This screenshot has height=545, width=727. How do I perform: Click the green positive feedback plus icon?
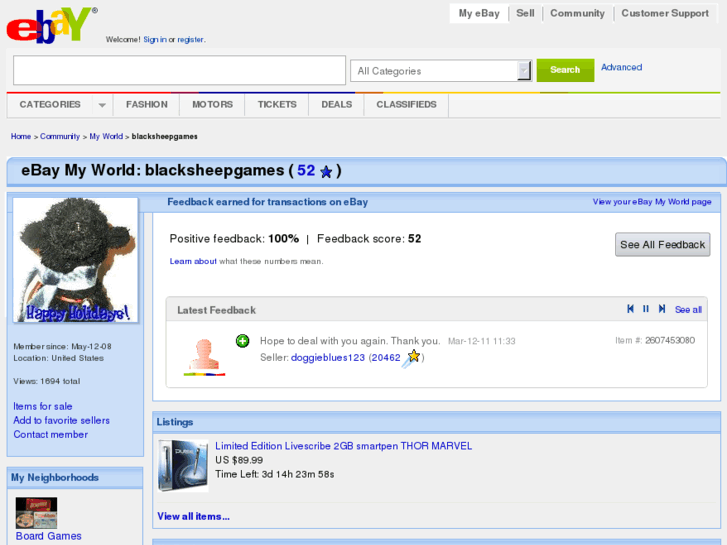pyautogui.click(x=242, y=341)
